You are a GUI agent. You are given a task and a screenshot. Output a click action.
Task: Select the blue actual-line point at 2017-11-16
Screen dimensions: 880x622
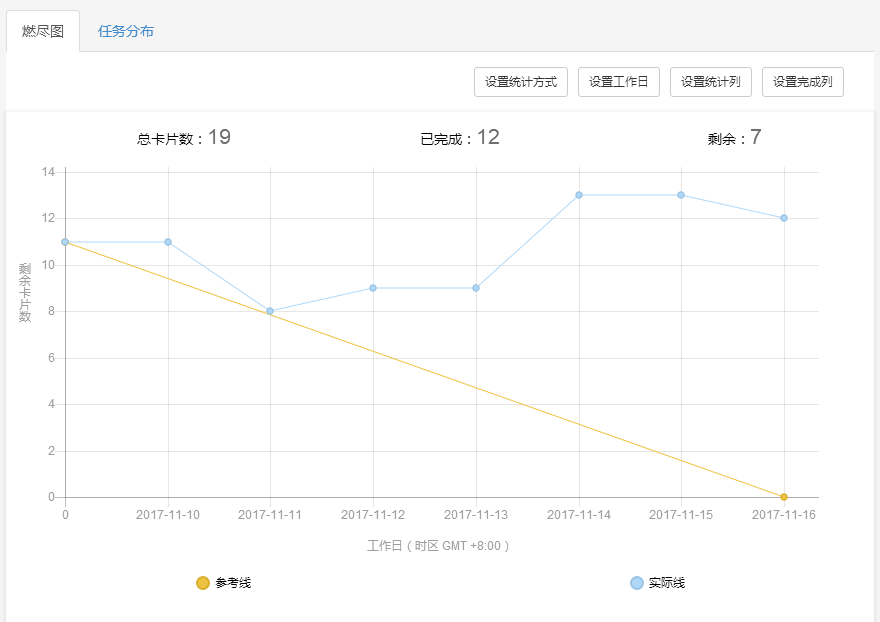click(784, 218)
